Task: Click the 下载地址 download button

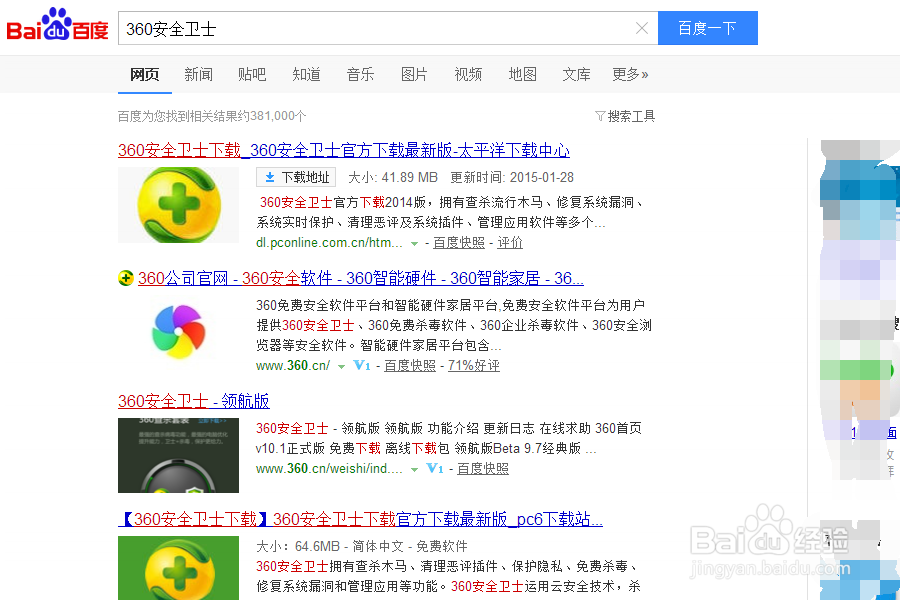Action: pos(296,177)
